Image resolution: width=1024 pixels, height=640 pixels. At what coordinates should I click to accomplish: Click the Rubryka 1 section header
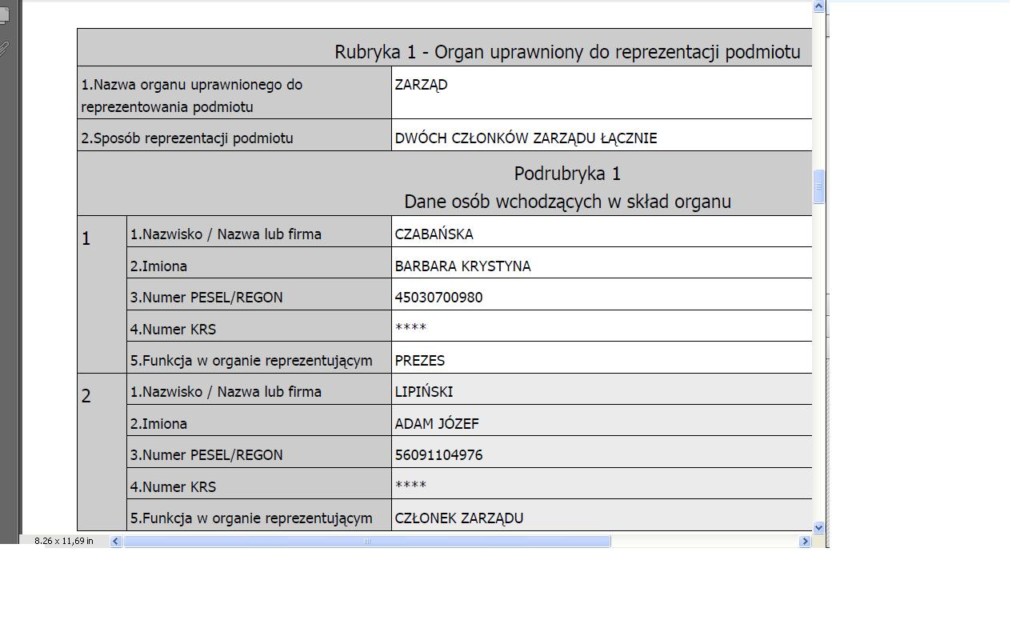[566, 52]
